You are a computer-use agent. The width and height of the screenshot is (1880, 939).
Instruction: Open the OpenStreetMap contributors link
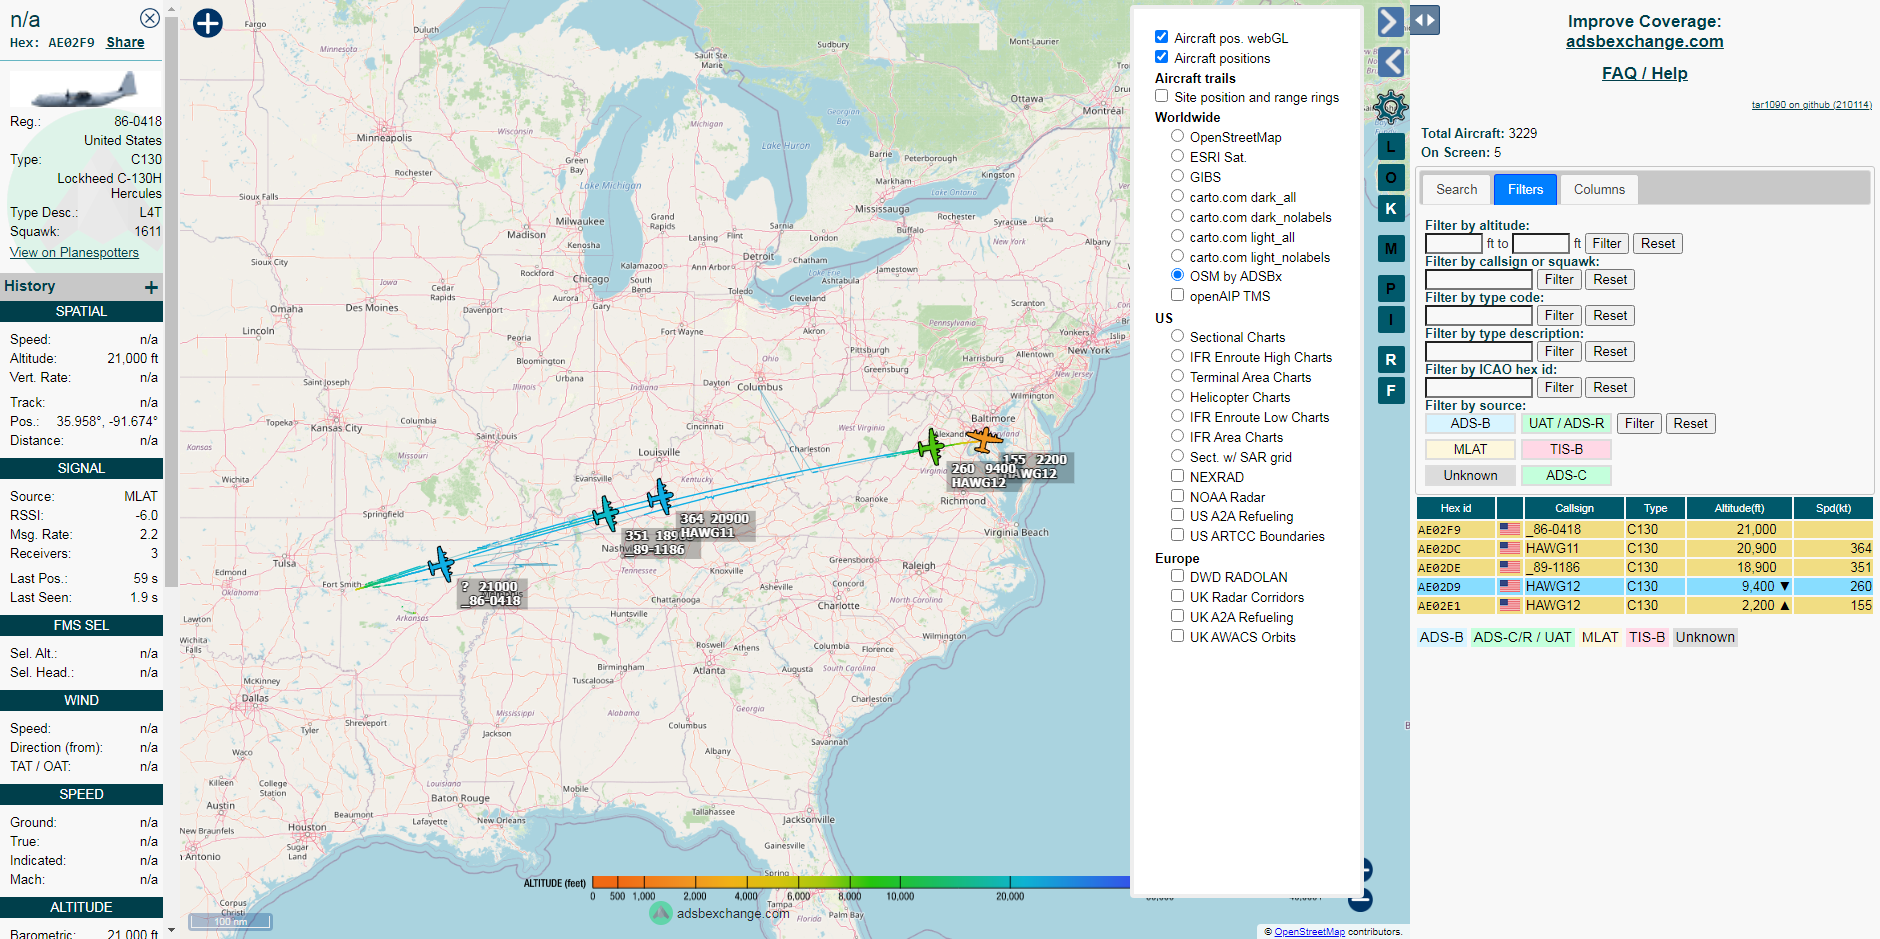click(x=1309, y=932)
